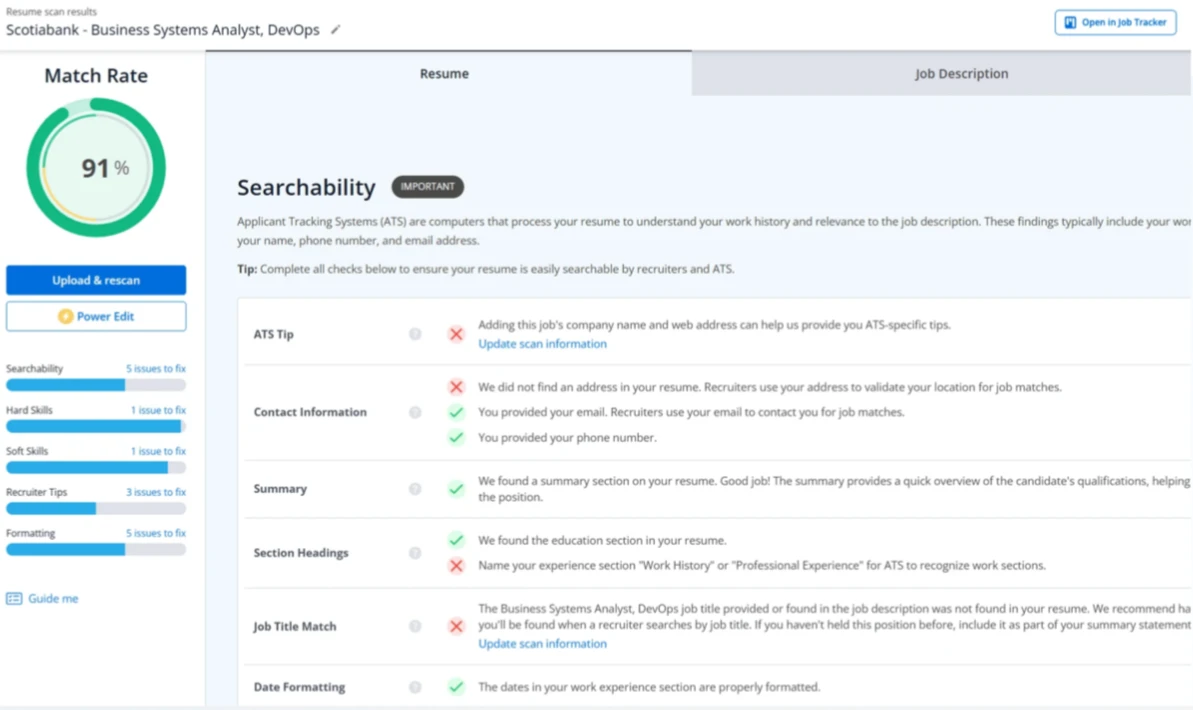Image resolution: width=1193 pixels, height=710 pixels.
Task: Click the green checkmark on Date Formatting
Action: [456, 687]
